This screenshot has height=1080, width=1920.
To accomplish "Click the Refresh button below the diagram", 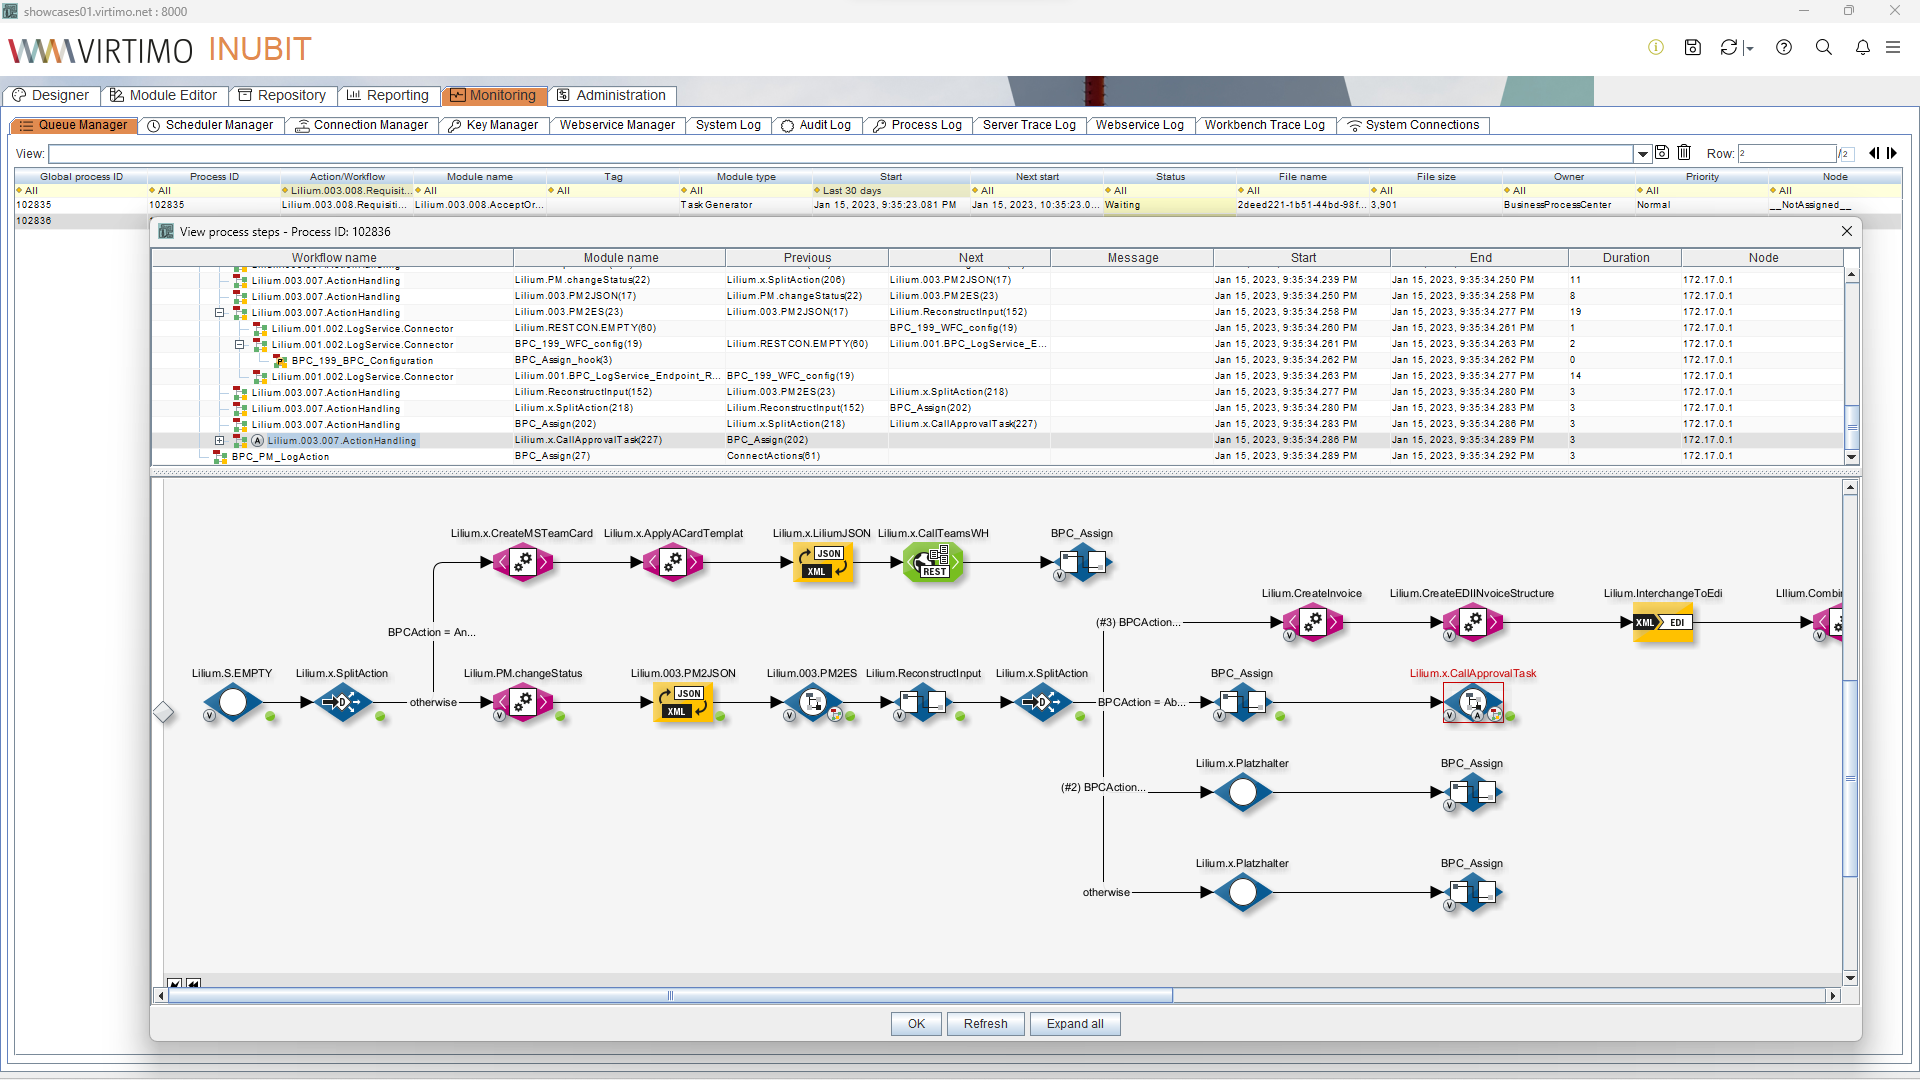I will [985, 1024].
